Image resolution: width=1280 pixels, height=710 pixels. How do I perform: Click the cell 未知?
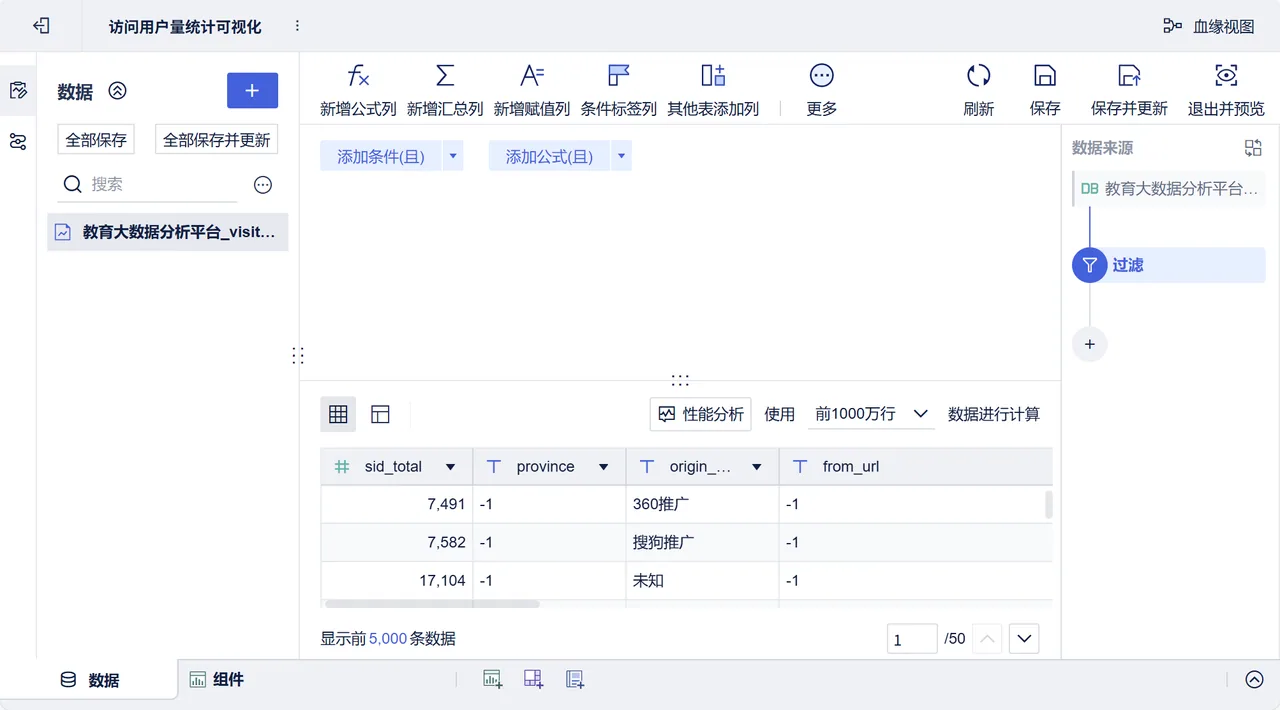pyautogui.click(x=702, y=580)
